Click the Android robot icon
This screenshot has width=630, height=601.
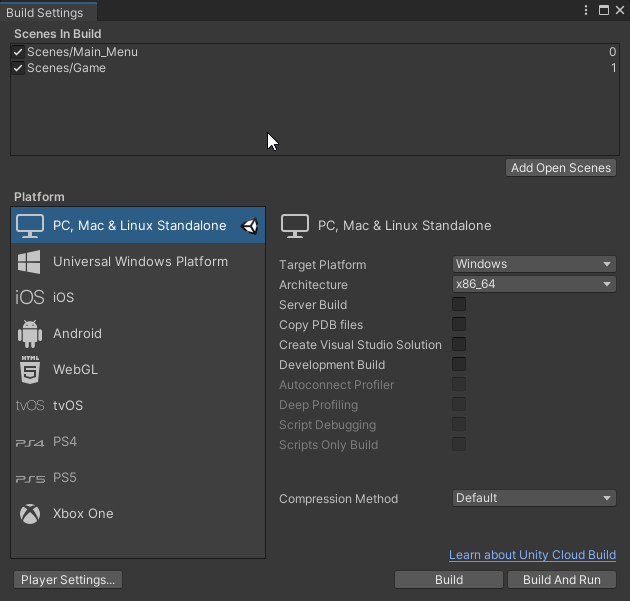[30, 334]
